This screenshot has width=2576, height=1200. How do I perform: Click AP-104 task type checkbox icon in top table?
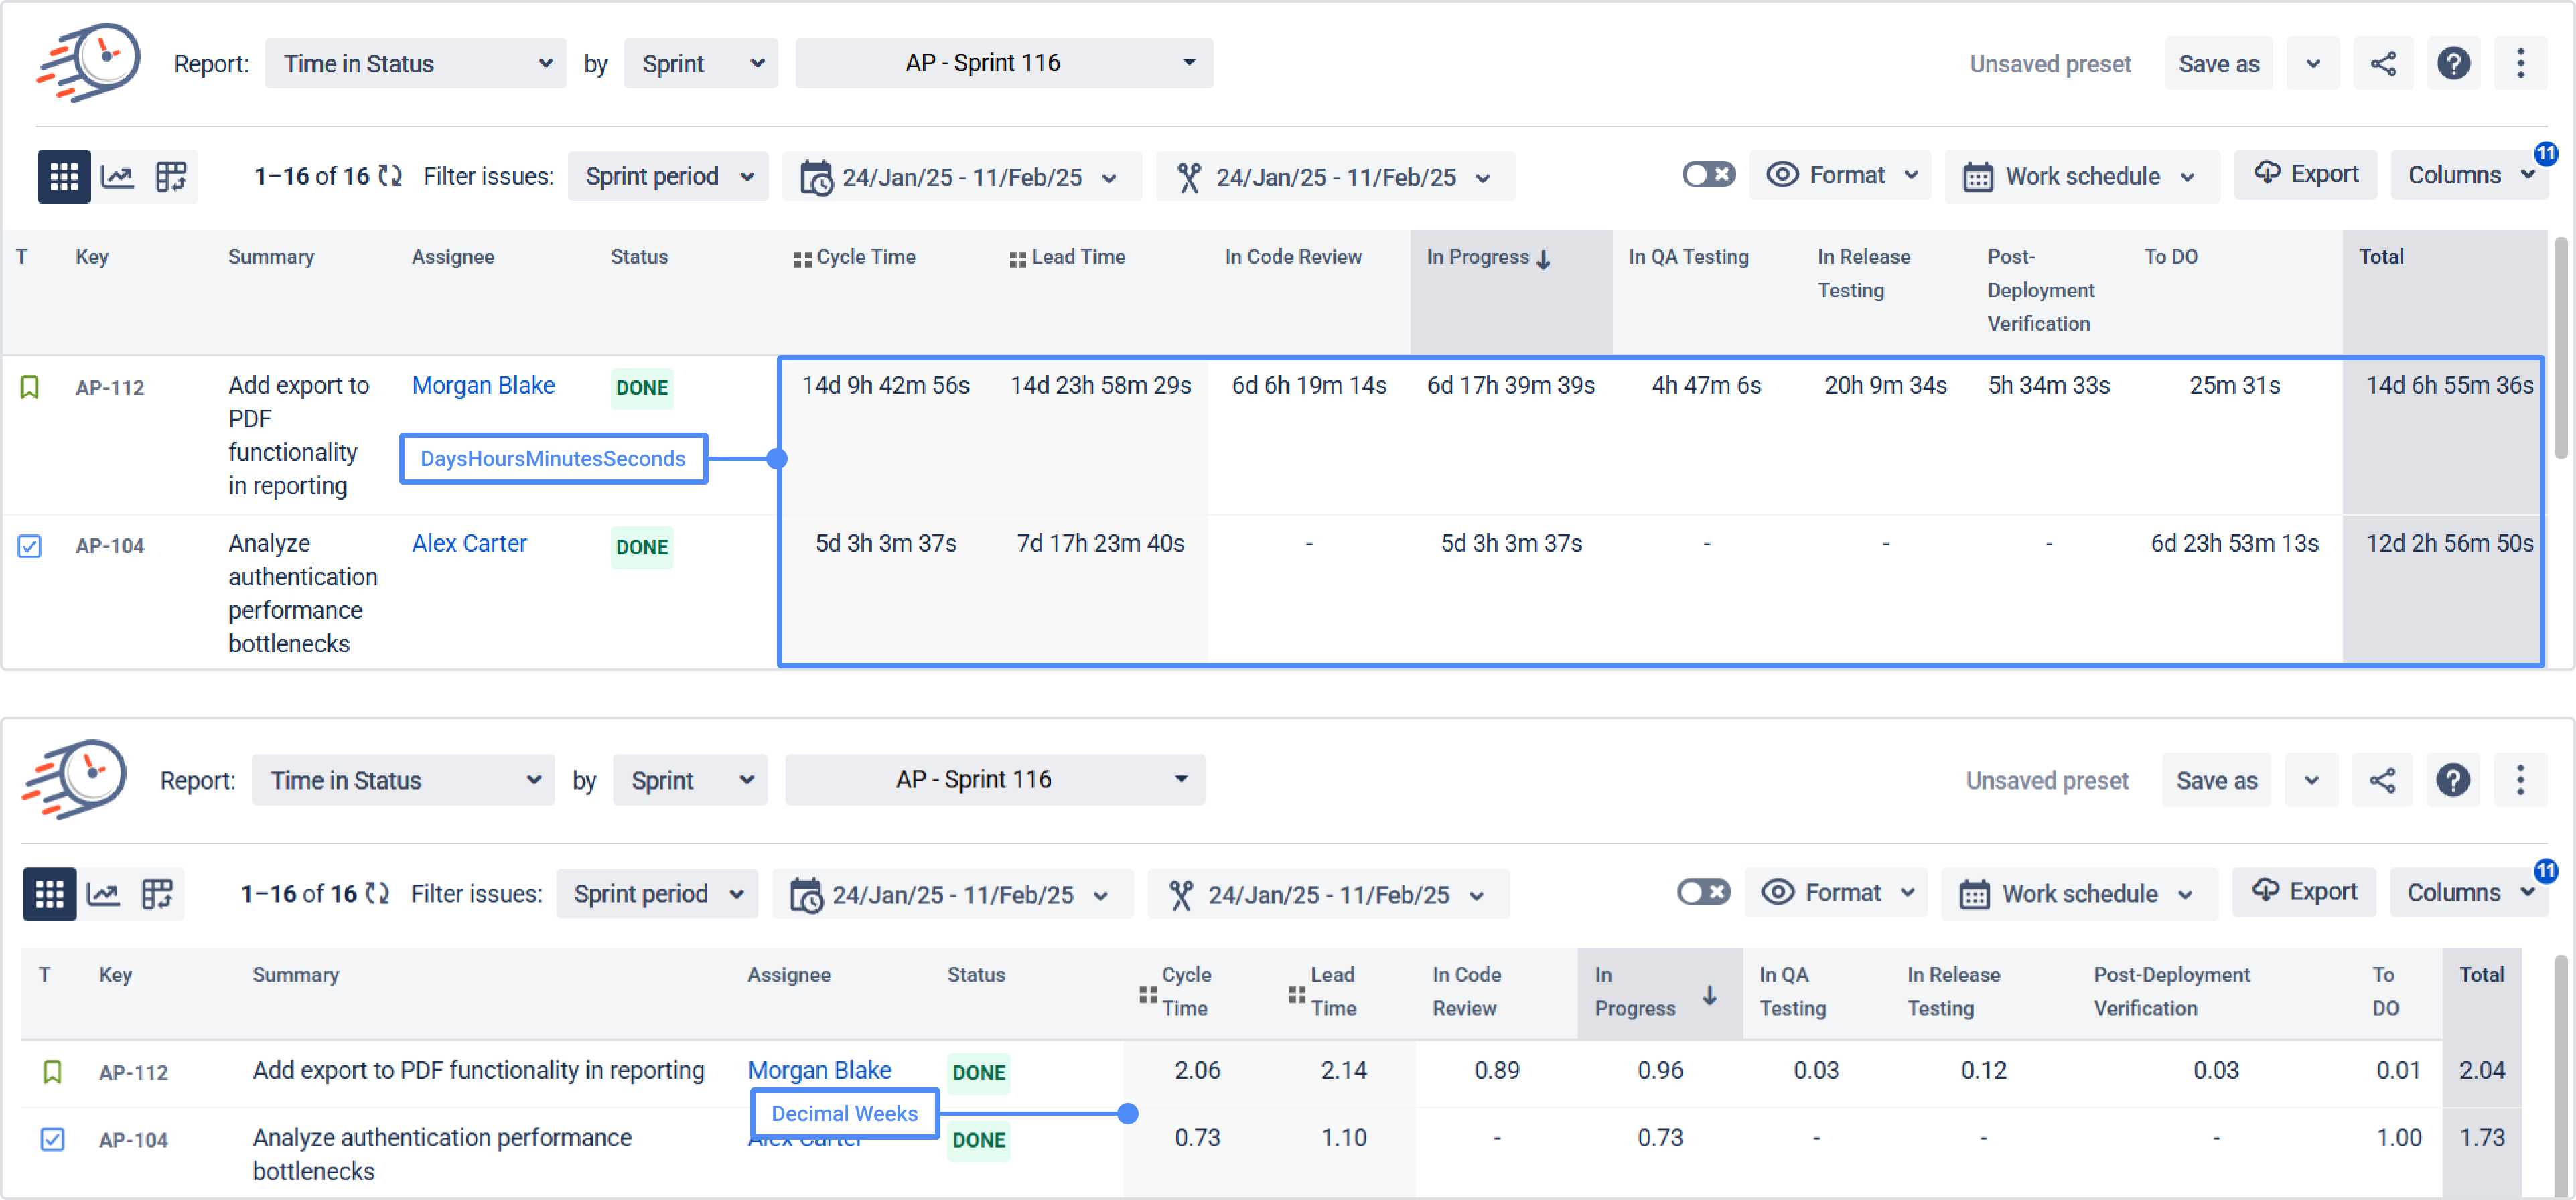pyautogui.click(x=30, y=546)
